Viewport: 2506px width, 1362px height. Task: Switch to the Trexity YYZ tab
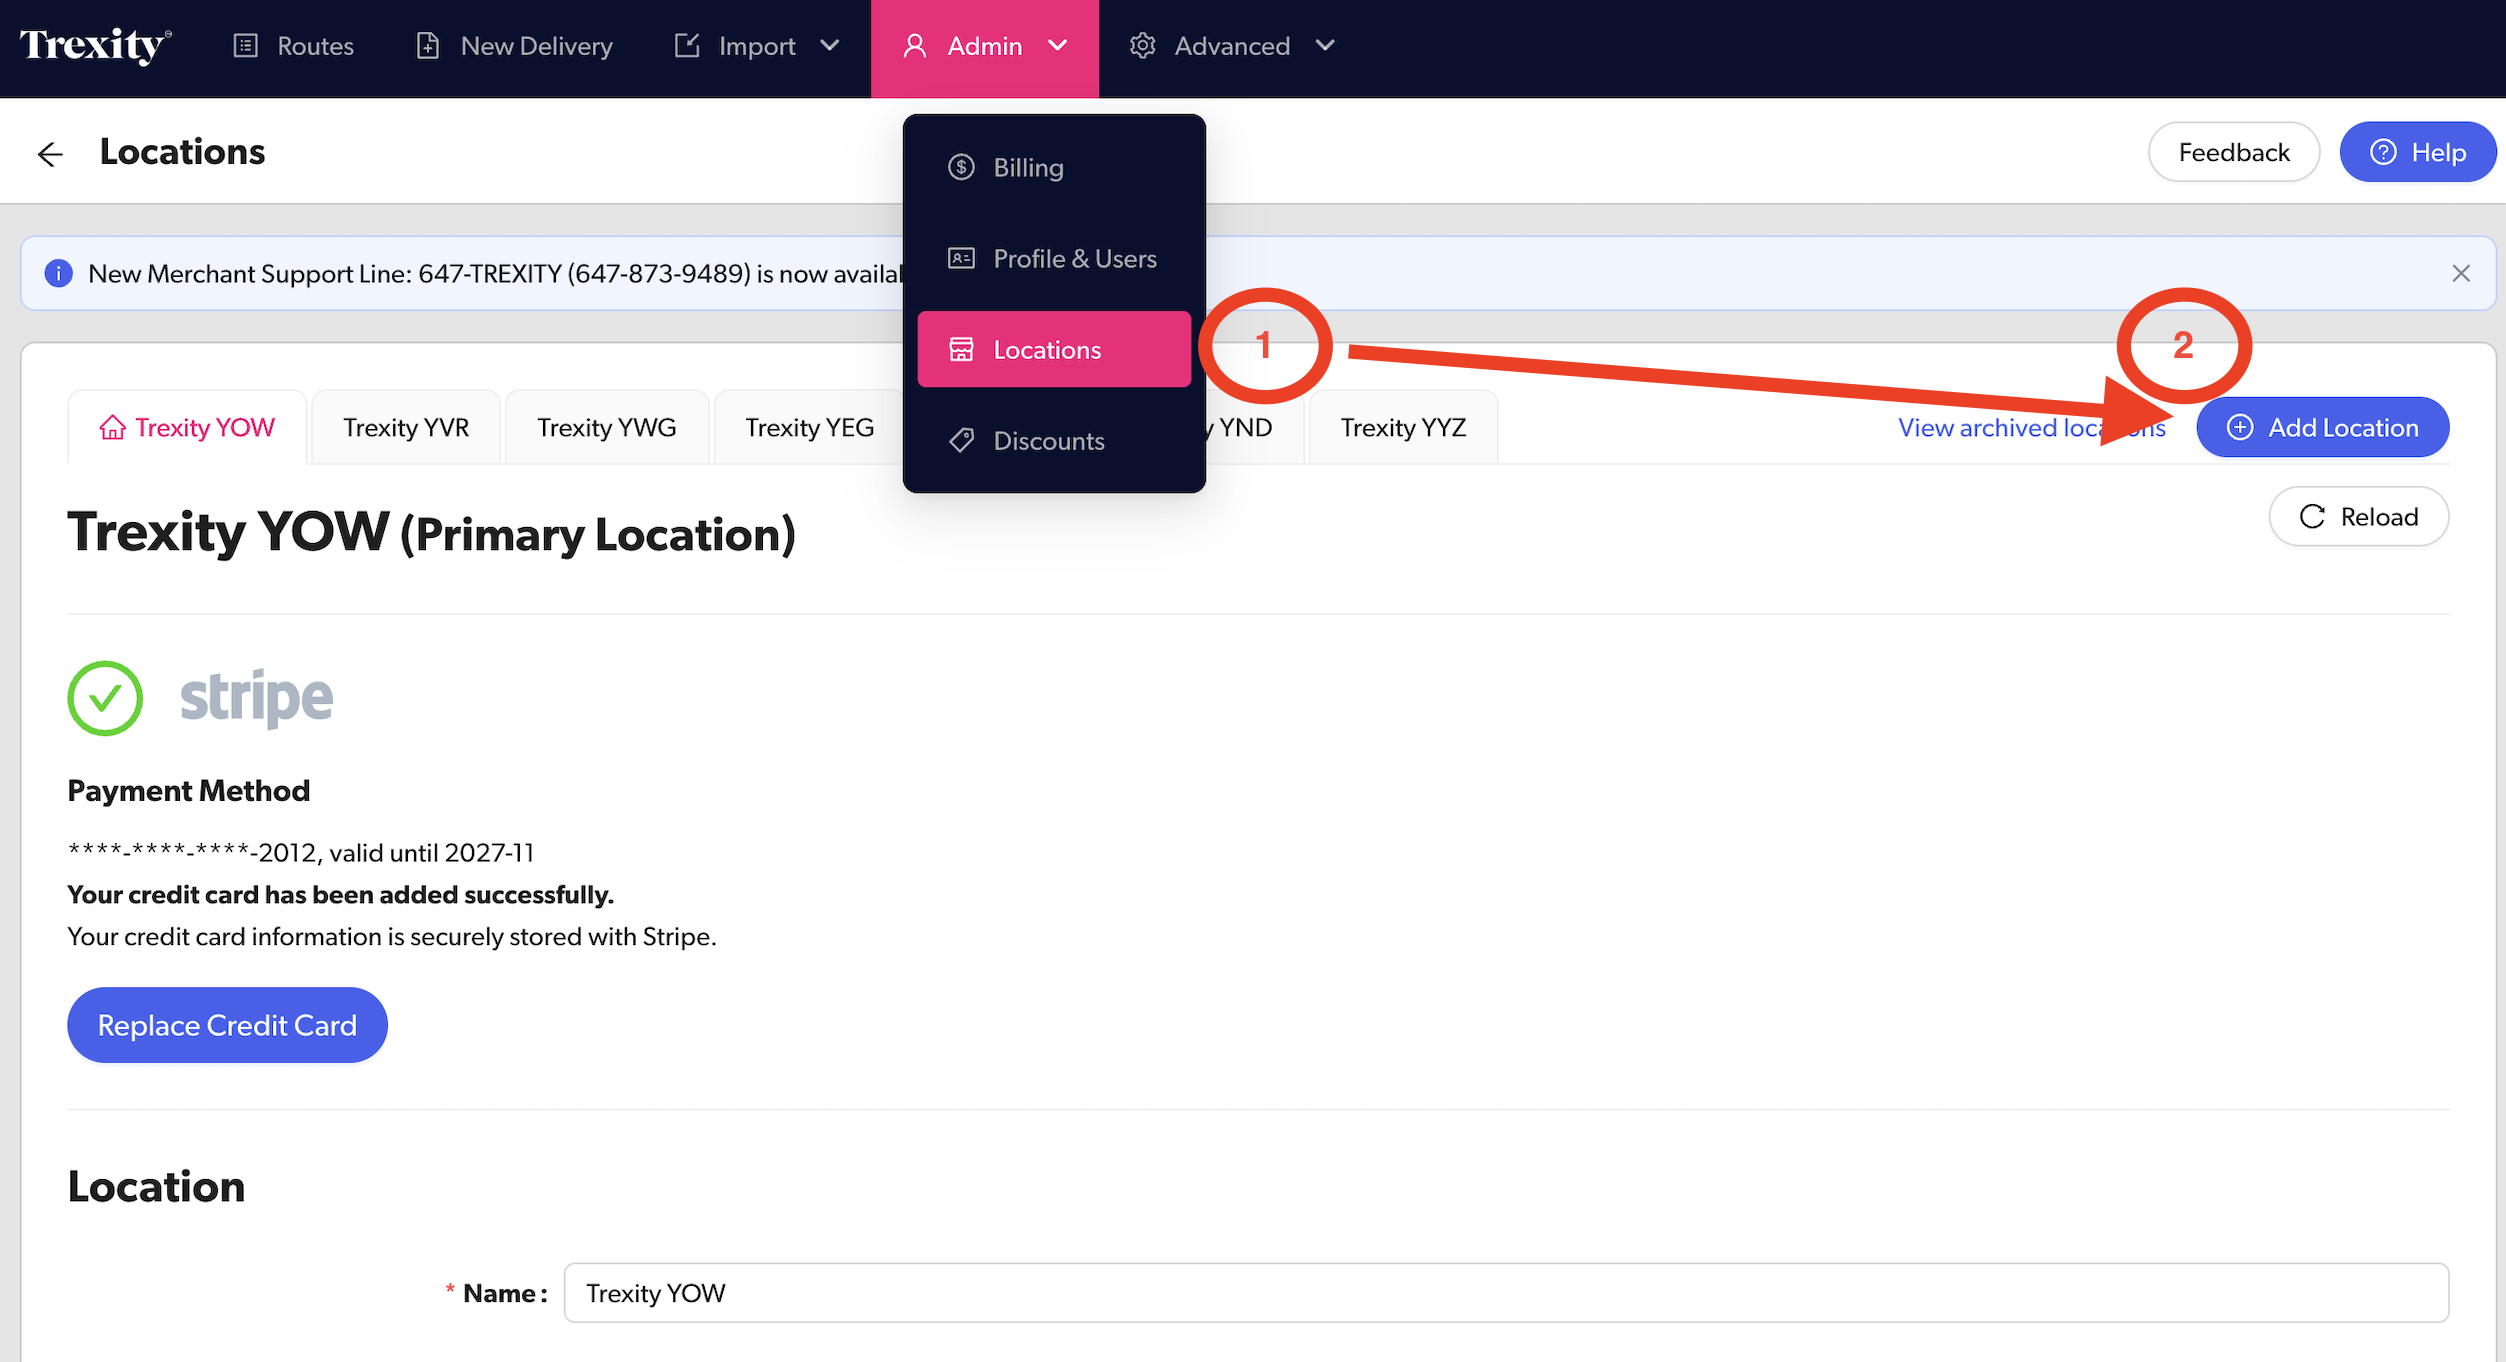[x=1403, y=427]
